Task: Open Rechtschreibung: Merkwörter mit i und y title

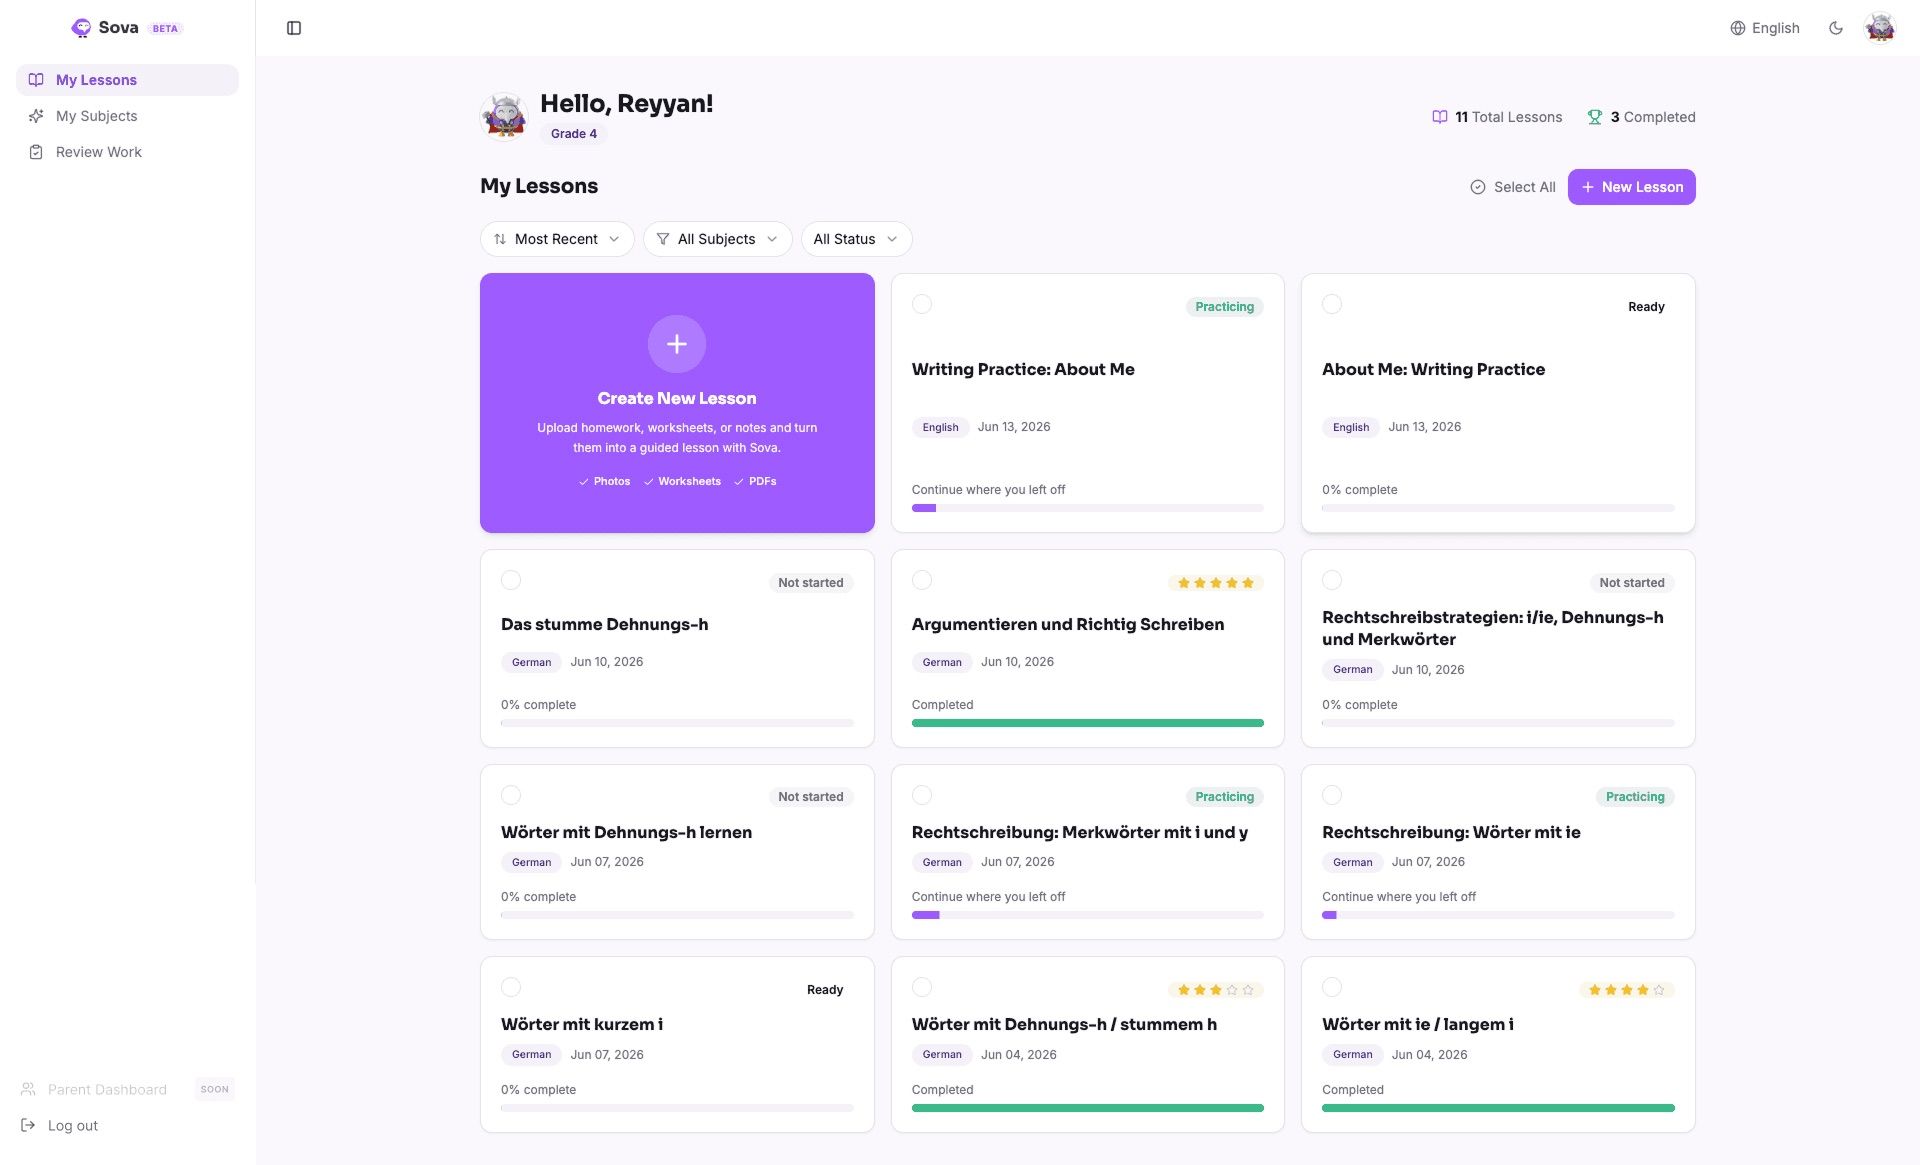Action: pos(1080,832)
